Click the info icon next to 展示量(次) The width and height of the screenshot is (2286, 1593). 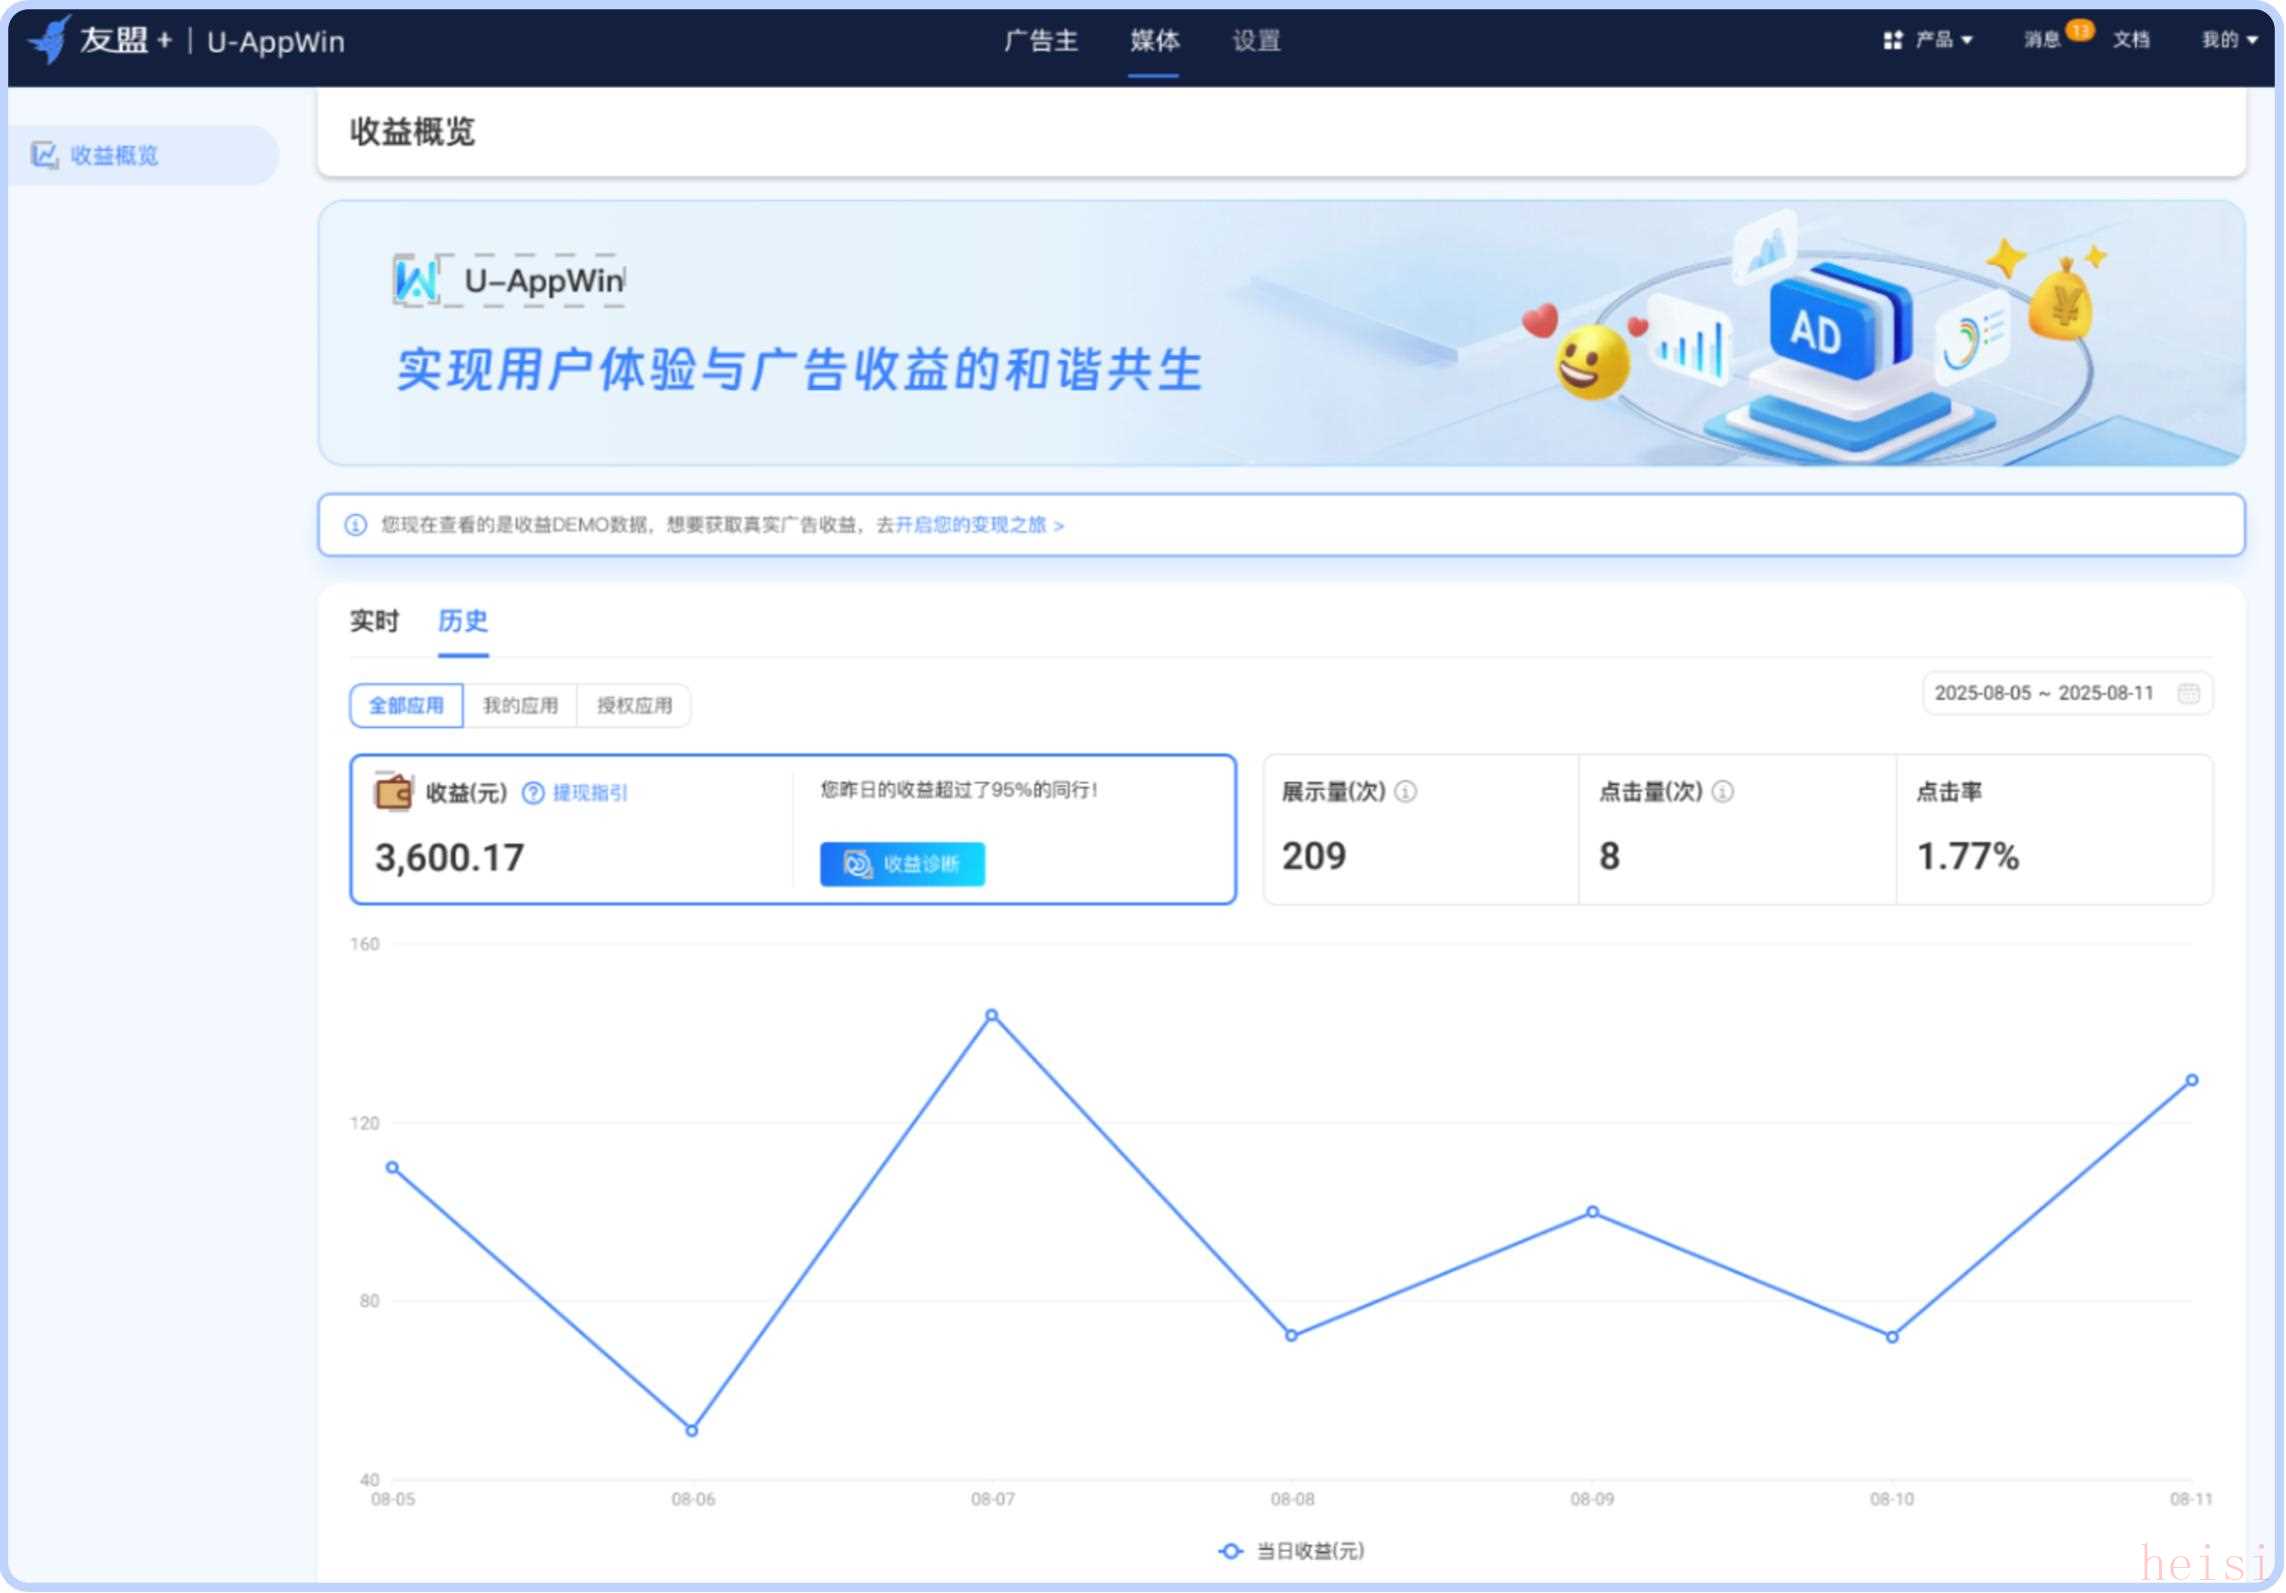point(1405,793)
